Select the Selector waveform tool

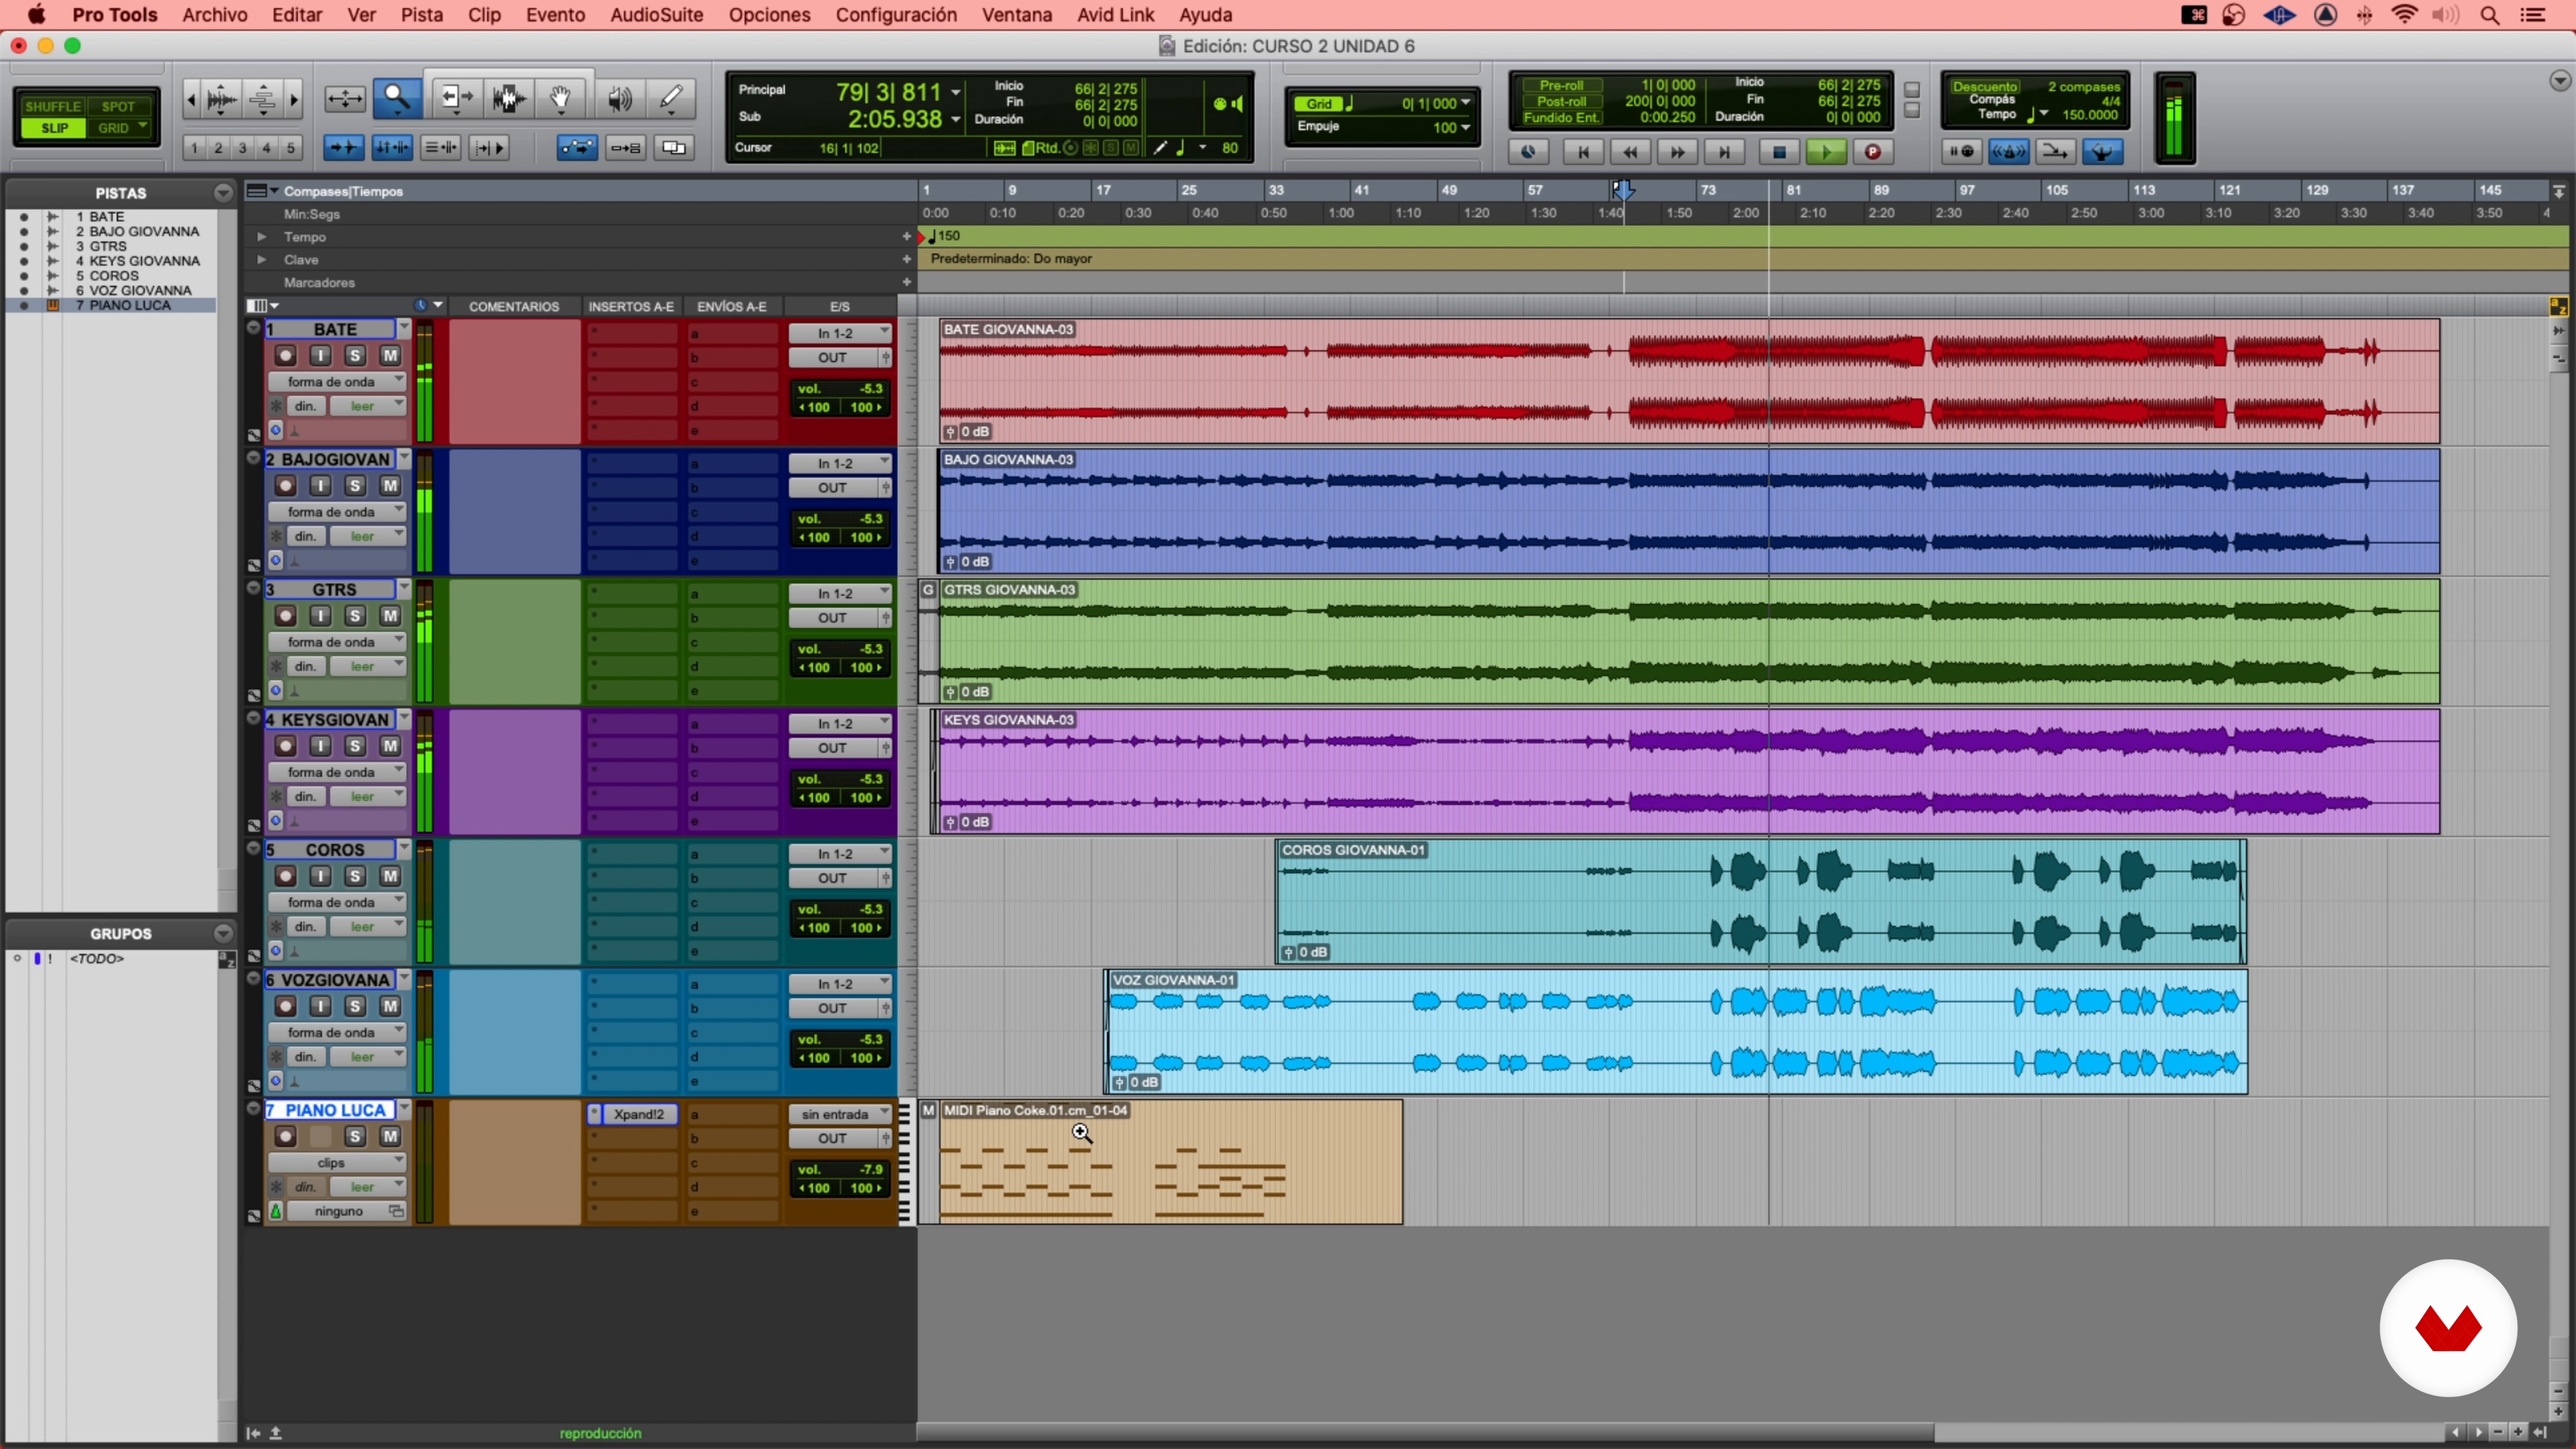[x=509, y=98]
